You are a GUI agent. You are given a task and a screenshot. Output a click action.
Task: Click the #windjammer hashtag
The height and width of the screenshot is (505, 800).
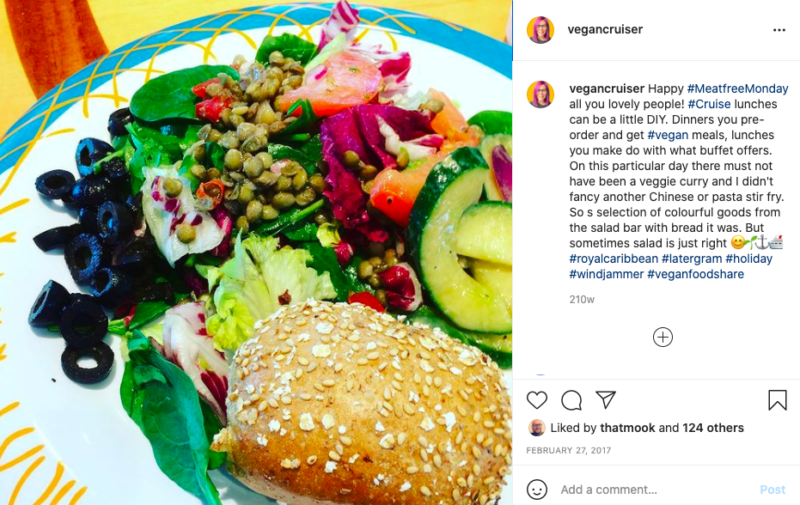tap(606, 274)
